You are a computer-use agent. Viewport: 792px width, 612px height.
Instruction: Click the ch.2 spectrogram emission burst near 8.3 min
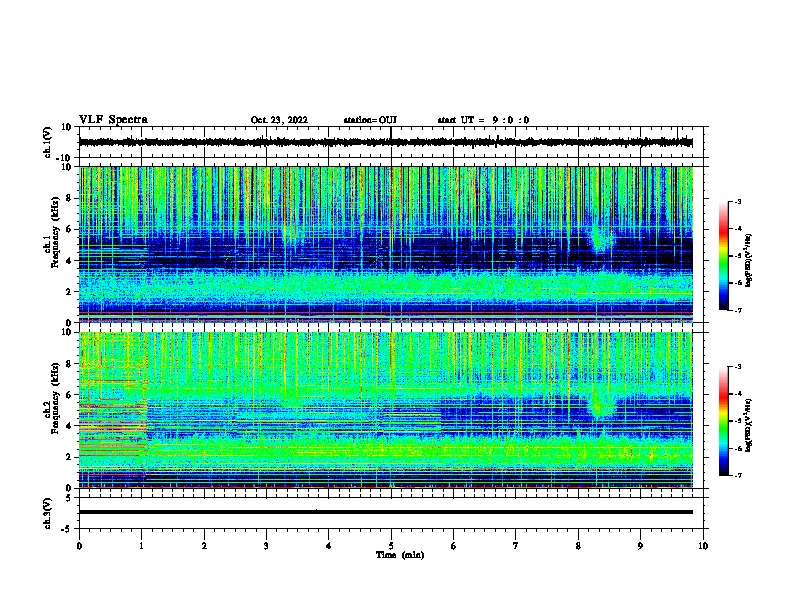[601, 404]
